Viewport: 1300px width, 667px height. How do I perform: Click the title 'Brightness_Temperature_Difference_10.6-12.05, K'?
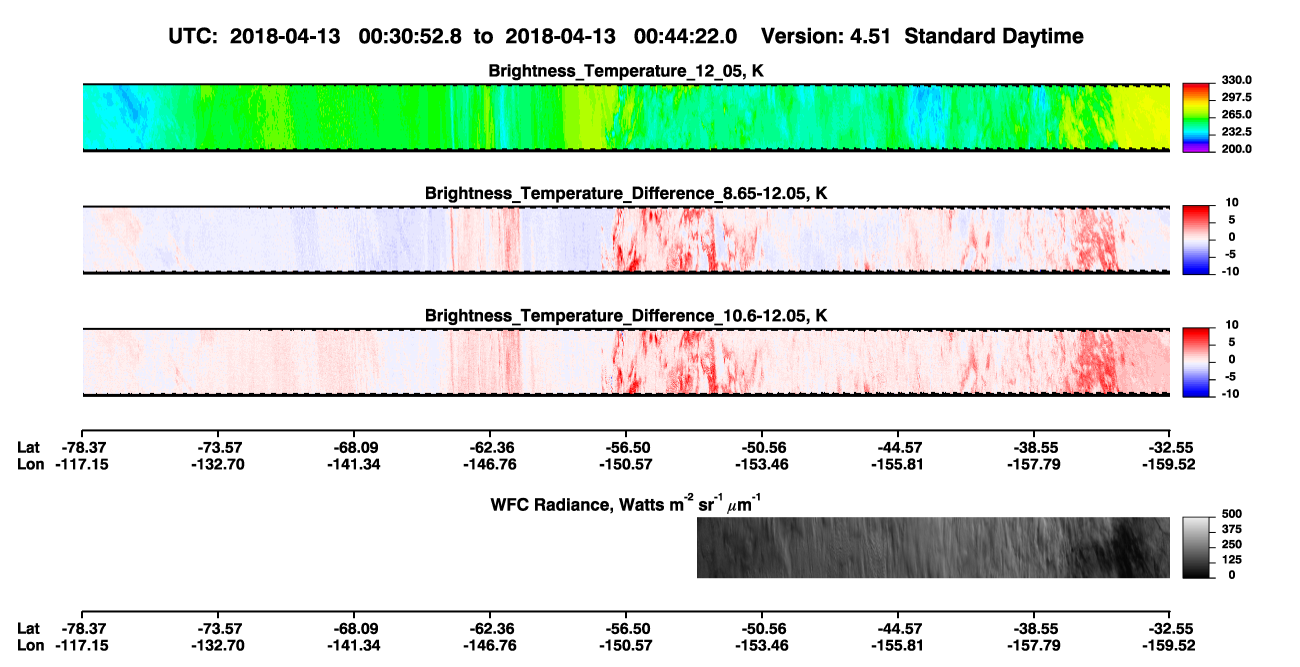tap(626, 316)
